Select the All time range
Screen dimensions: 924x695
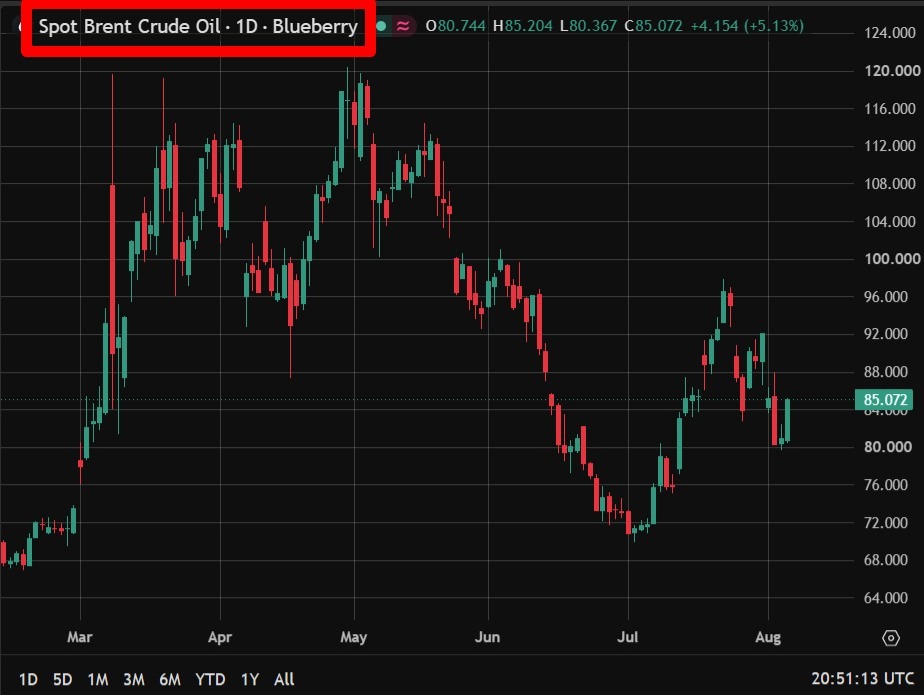284,680
